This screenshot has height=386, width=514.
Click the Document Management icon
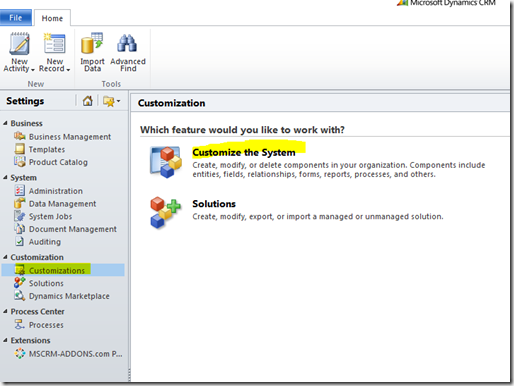[x=20, y=229]
